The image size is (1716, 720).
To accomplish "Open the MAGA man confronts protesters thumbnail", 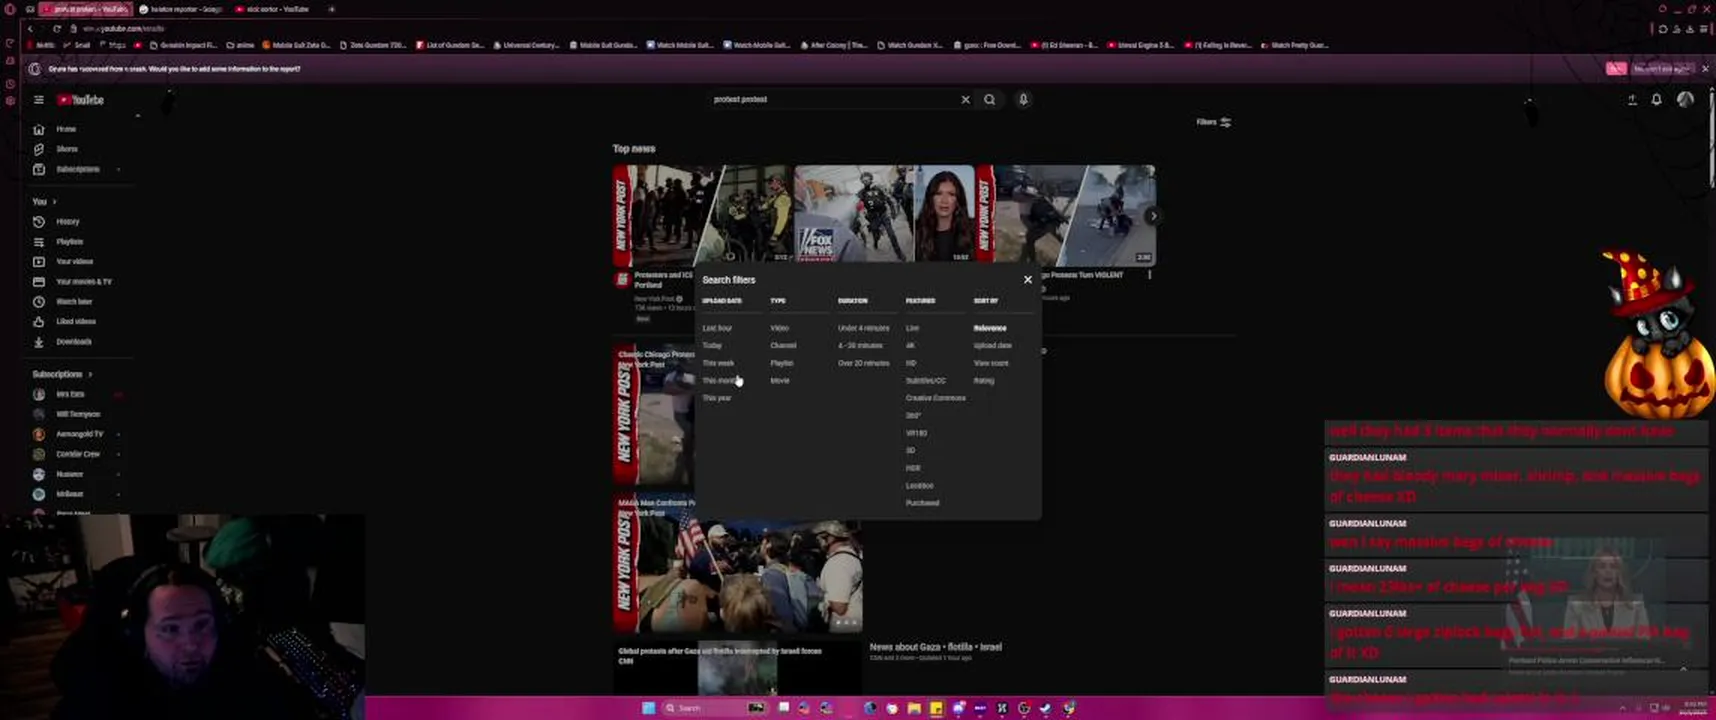I will [x=739, y=563].
